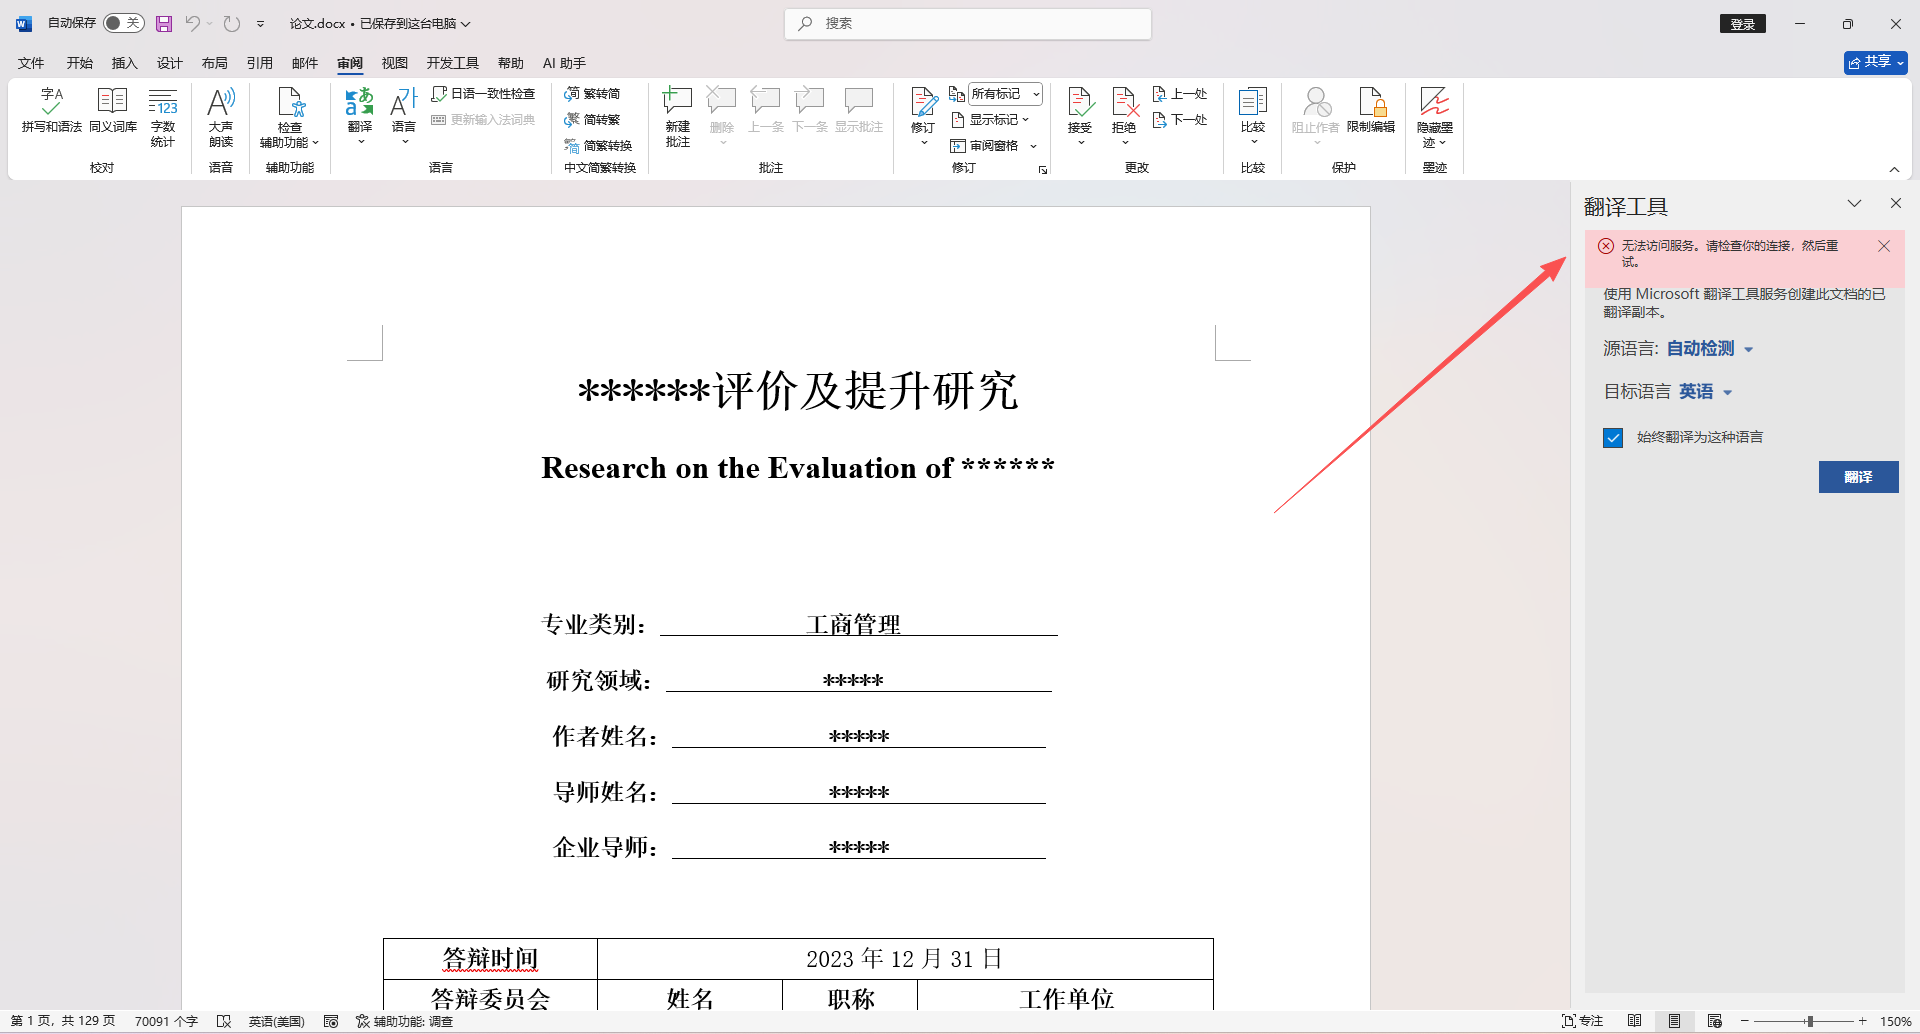Image resolution: width=1920 pixels, height=1034 pixels.
Task: Convert text with 简转繁
Action: click(x=592, y=120)
